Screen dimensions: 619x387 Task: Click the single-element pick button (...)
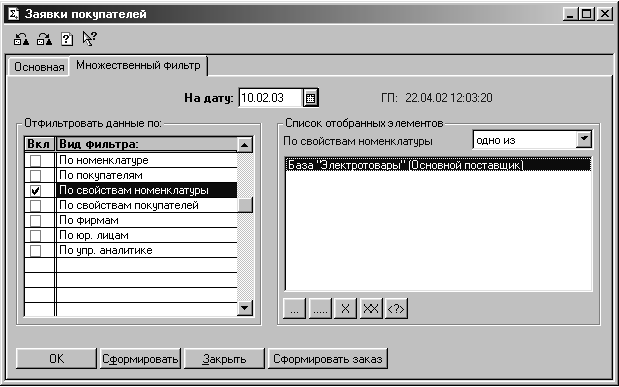point(294,308)
